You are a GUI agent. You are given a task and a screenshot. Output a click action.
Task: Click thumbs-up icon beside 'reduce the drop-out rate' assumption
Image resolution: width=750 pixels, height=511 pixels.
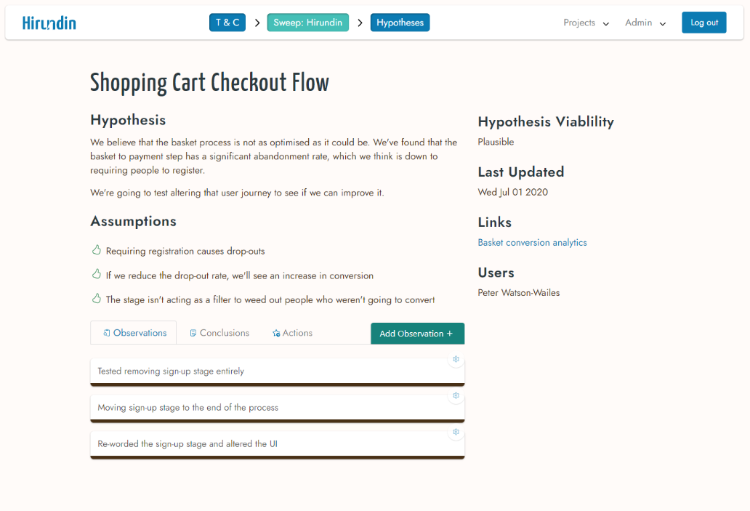coord(97,274)
